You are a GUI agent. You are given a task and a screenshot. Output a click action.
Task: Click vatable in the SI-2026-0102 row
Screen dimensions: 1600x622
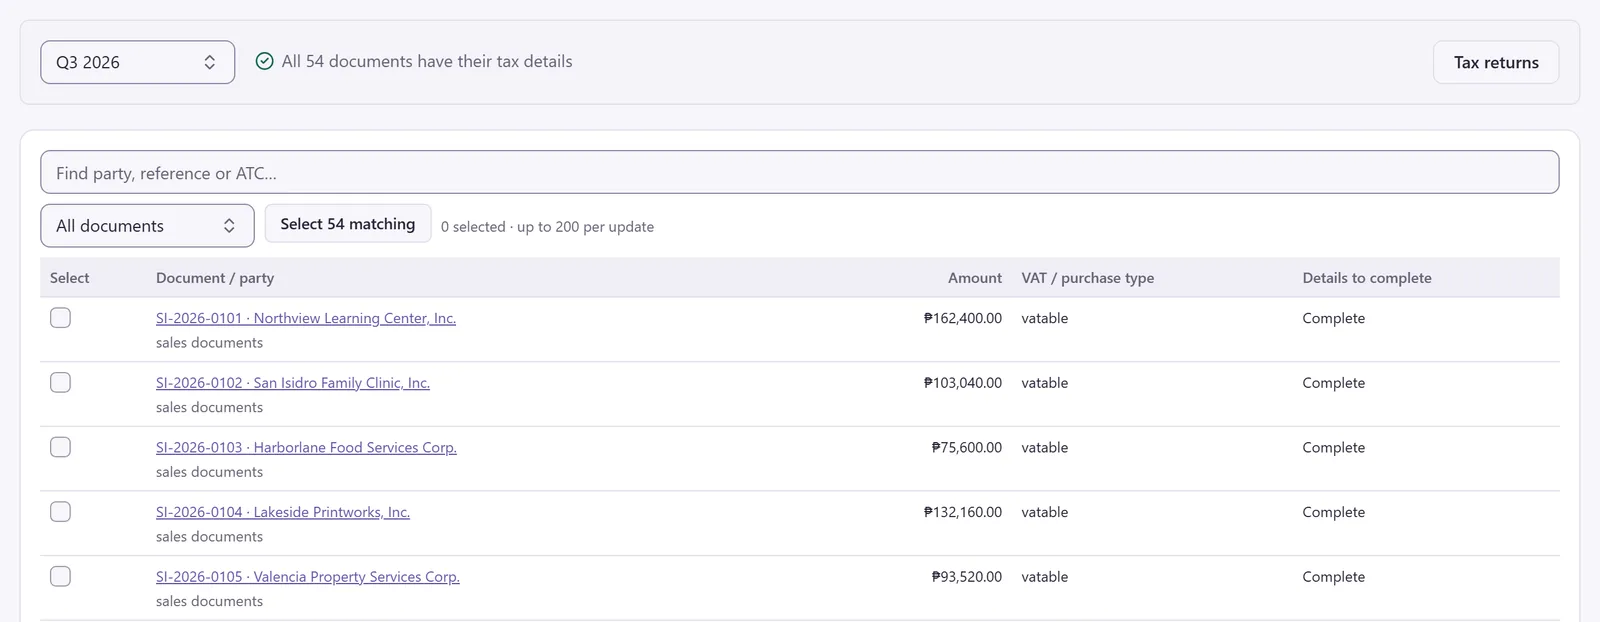coord(1045,383)
